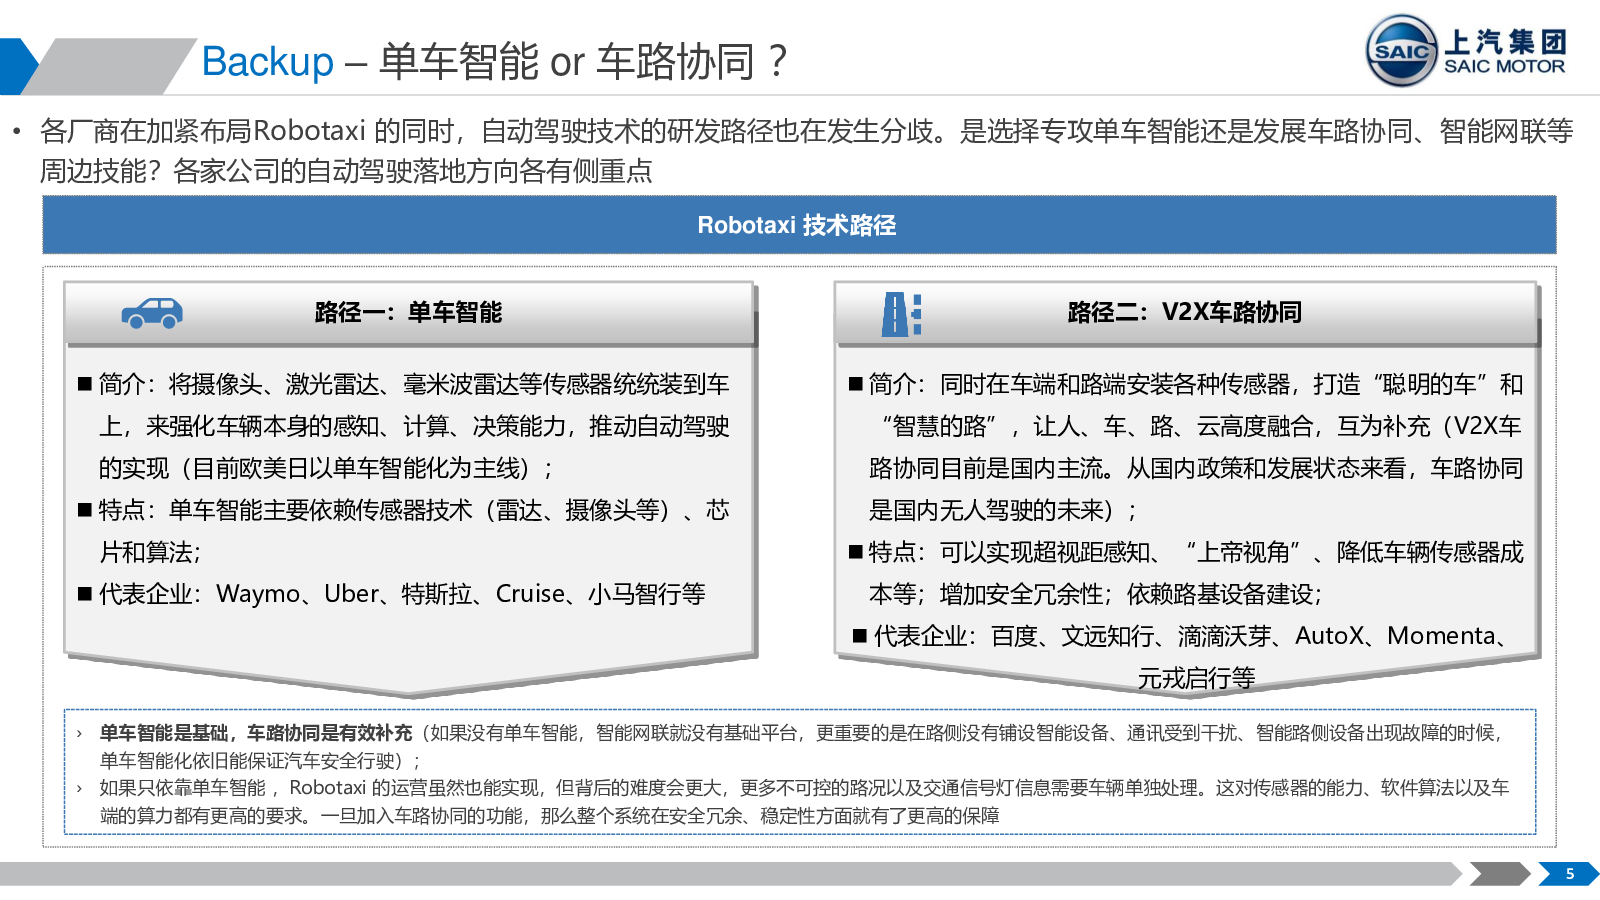This screenshot has width=1600, height=900.
Task: Select the slide title 'Backup – 单车智能 or 车路协同？'
Action: pos(495,62)
